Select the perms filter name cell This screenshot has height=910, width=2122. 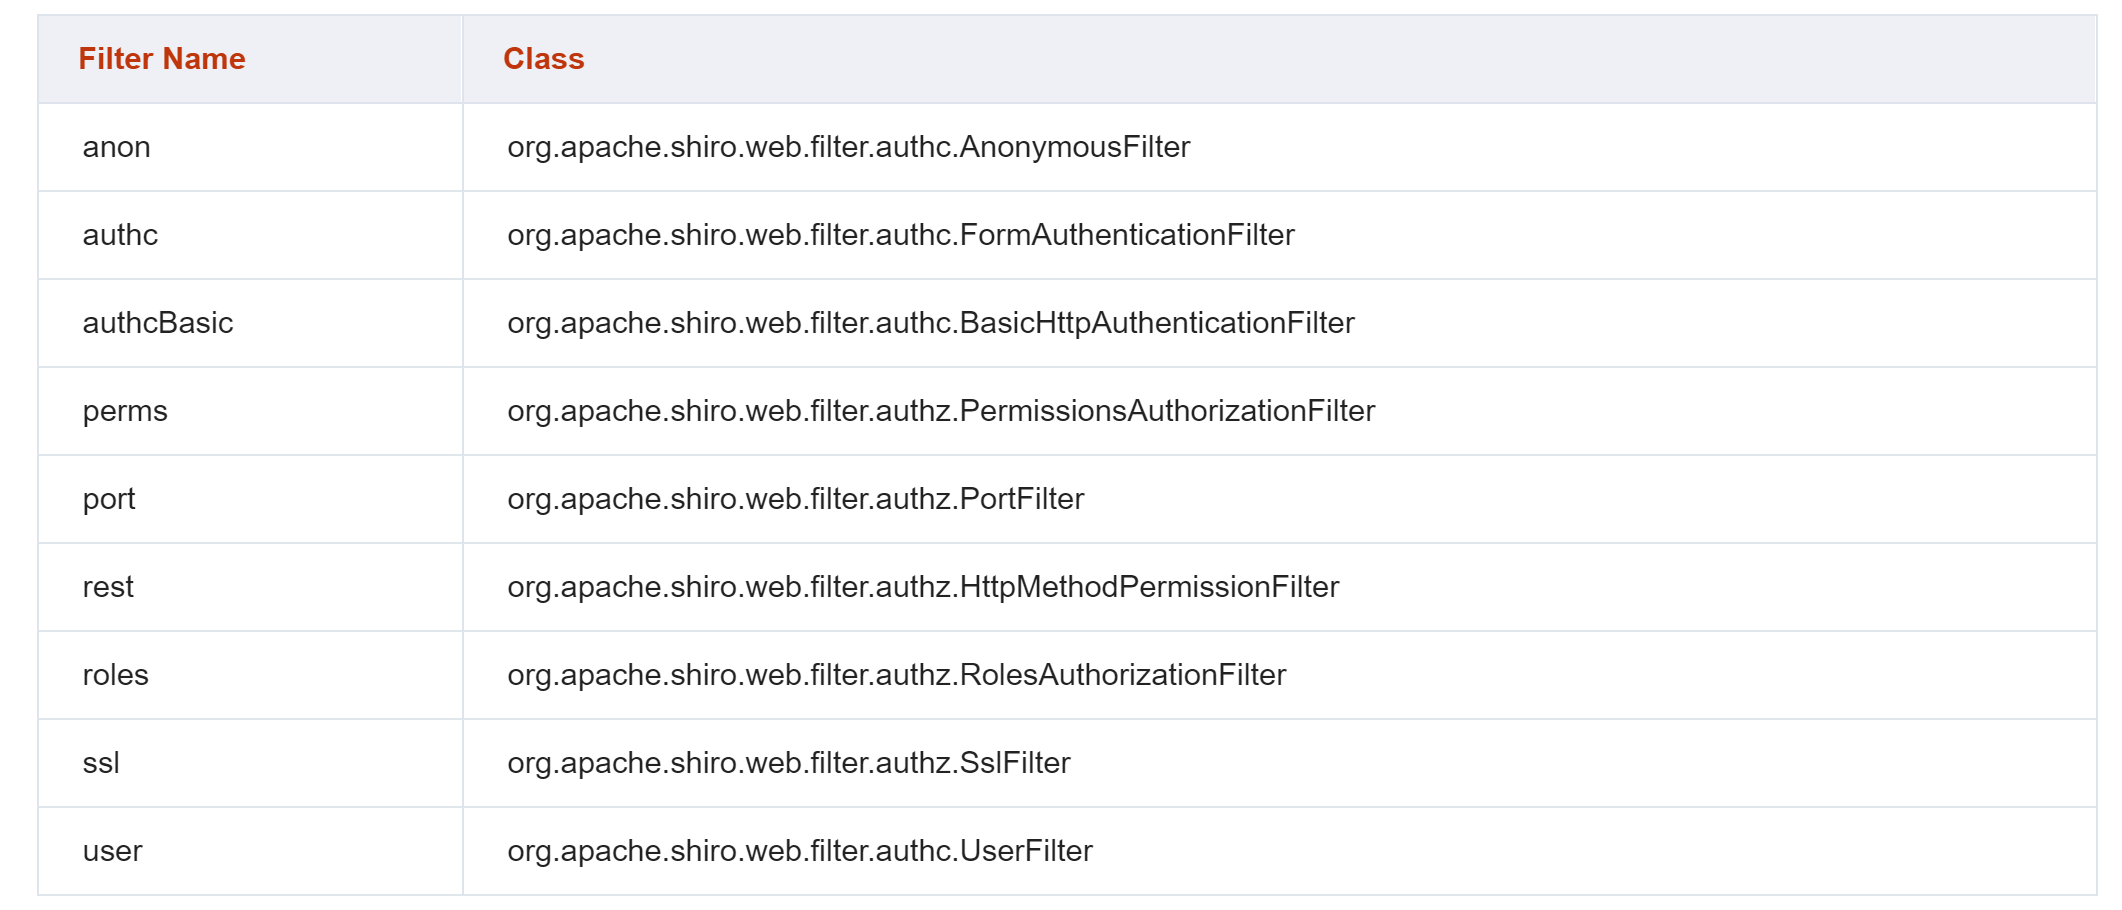coord(250,411)
